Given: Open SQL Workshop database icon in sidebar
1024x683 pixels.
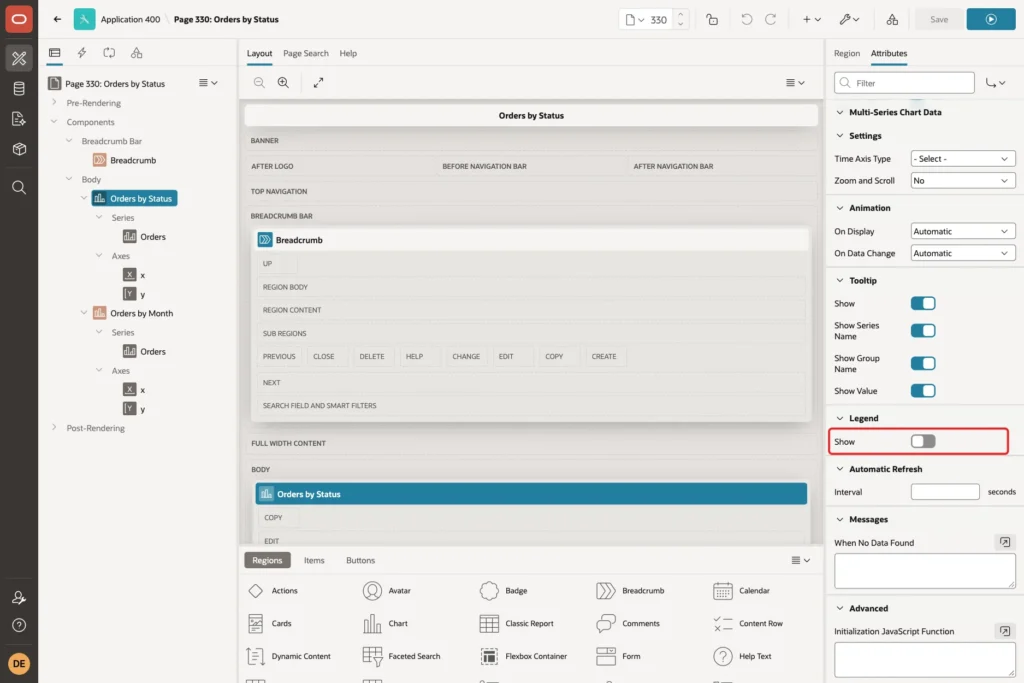Looking at the screenshot, I should pyautogui.click(x=19, y=89).
